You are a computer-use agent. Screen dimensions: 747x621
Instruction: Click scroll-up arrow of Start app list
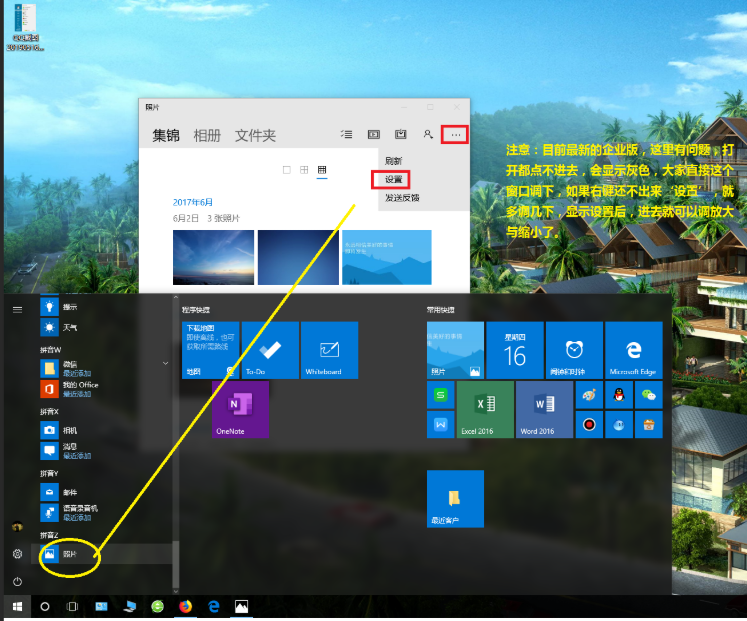(176, 297)
